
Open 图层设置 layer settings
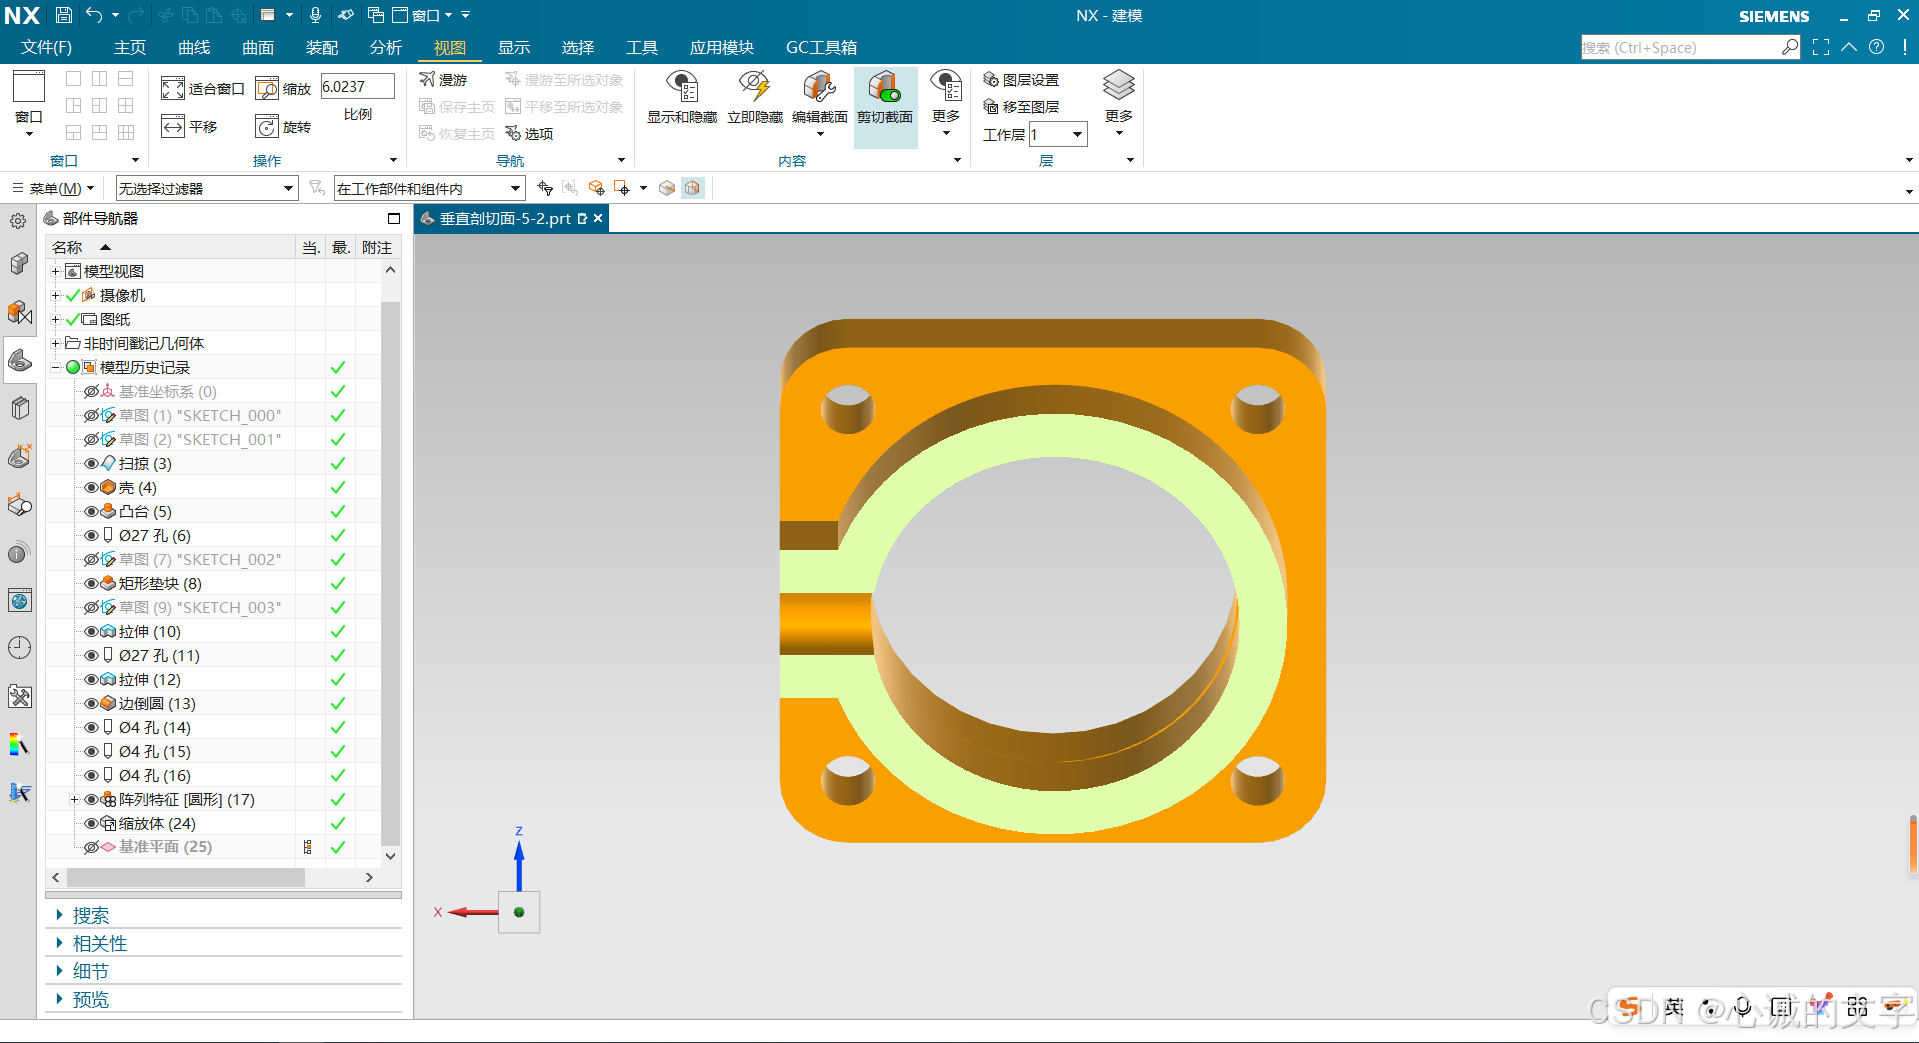(x=1021, y=80)
